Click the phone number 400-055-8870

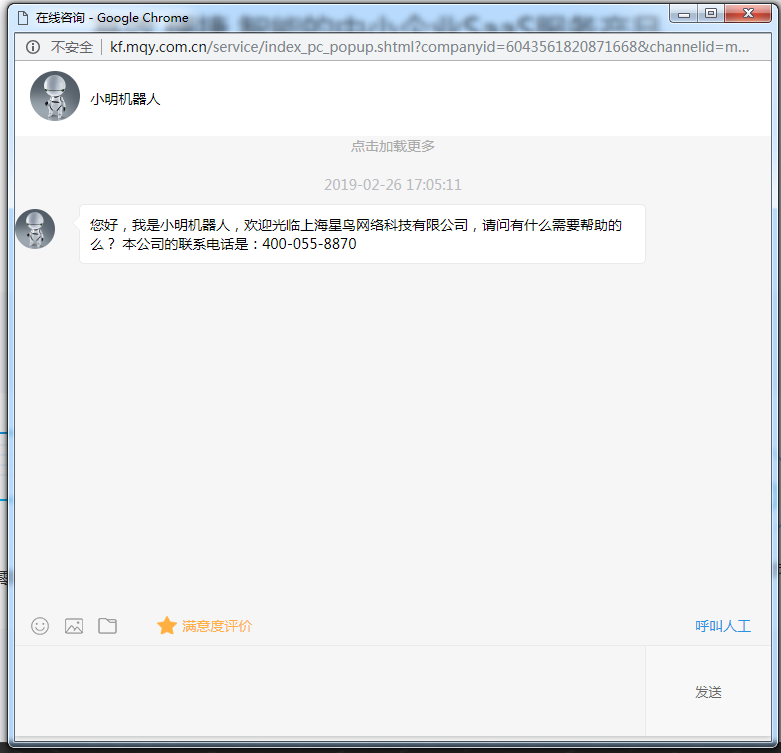coord(309,244)
